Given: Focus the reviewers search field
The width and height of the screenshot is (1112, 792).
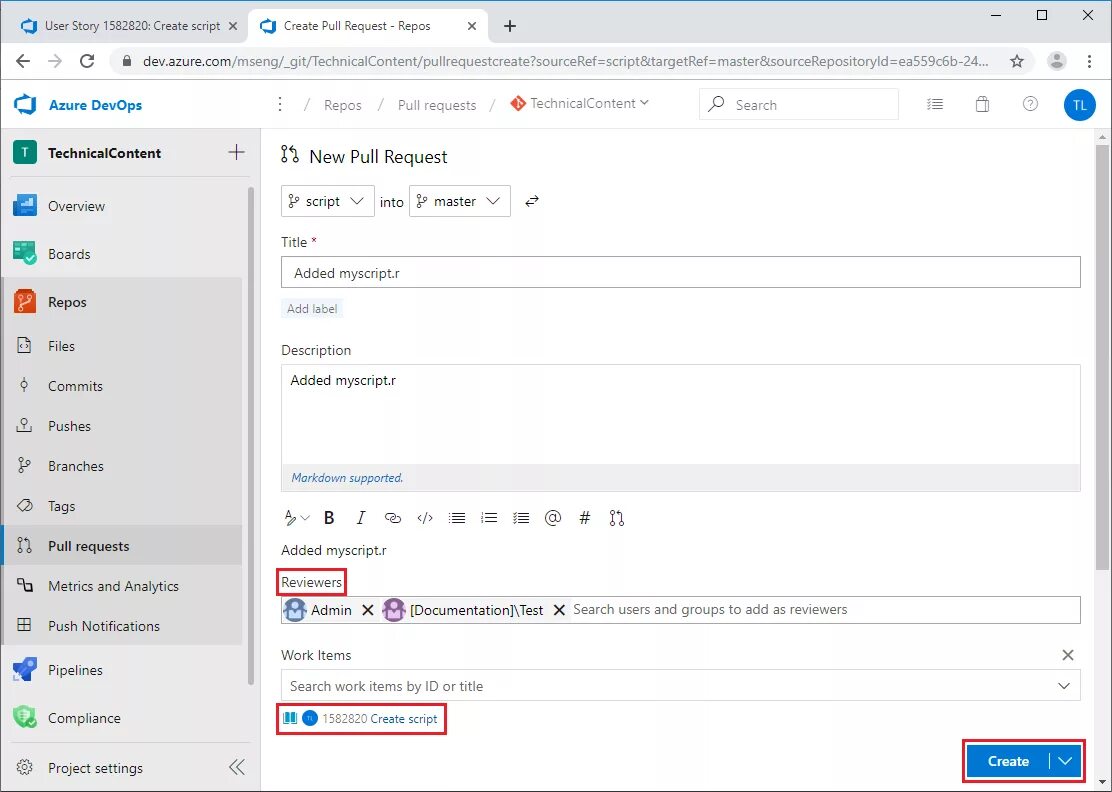Looking at the screenshot, I should 824,610.
